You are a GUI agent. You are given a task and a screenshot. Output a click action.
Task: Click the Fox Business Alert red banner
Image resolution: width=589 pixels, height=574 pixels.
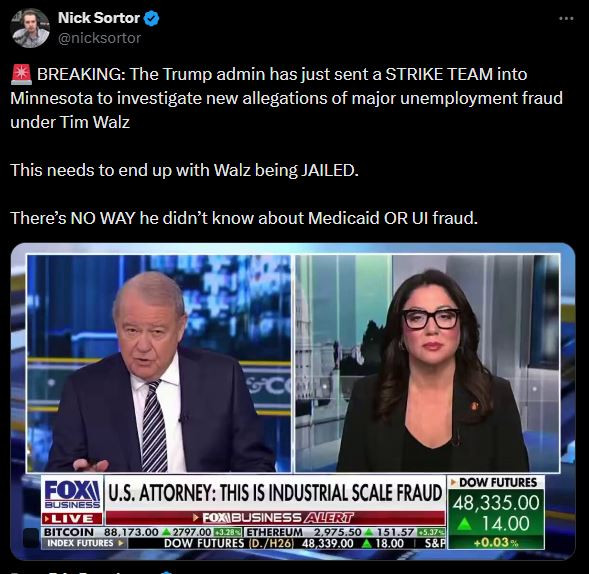coord(275,518)
